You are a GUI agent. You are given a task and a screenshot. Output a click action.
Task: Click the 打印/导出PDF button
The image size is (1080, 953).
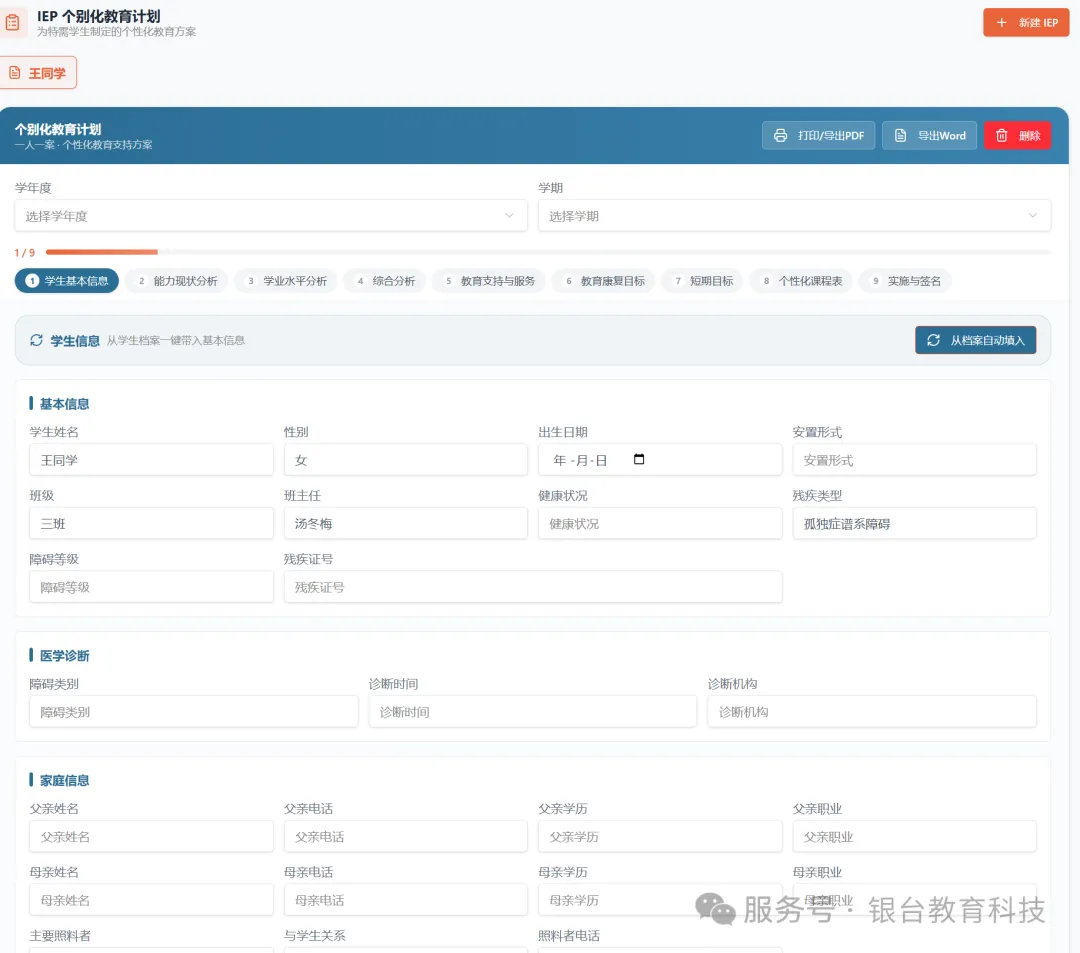click(x=818, y=136)
